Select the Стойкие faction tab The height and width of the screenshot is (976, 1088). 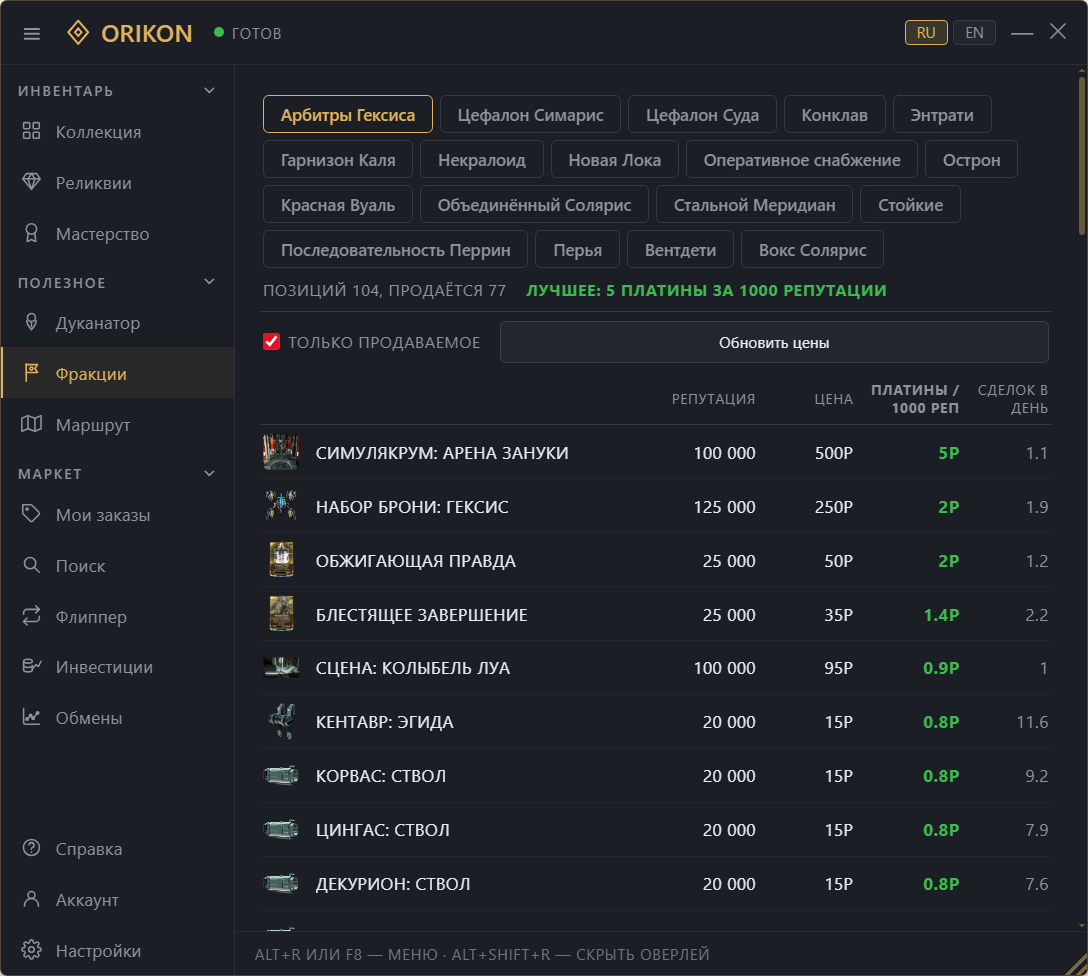coord(910,204)
